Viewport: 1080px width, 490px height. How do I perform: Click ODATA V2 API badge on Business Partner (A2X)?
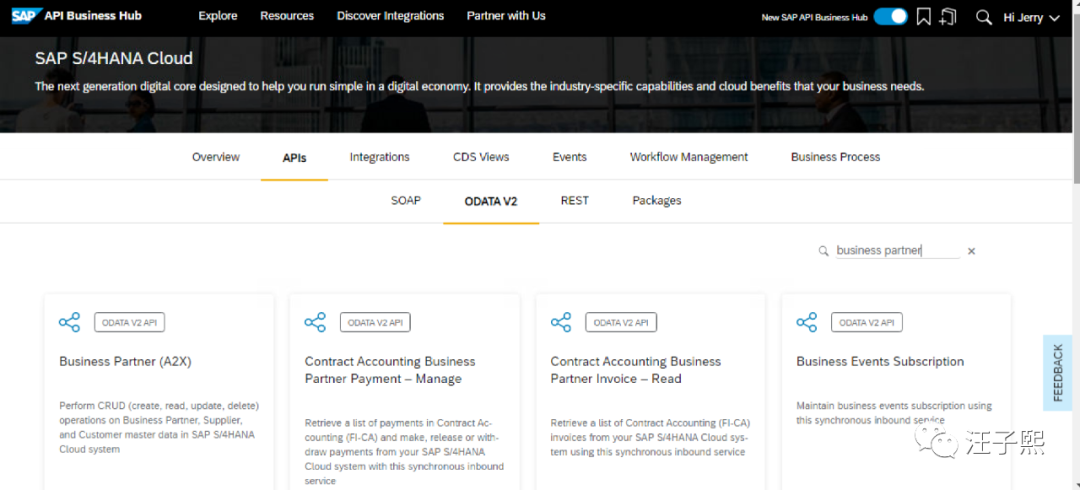coord(129,322)
